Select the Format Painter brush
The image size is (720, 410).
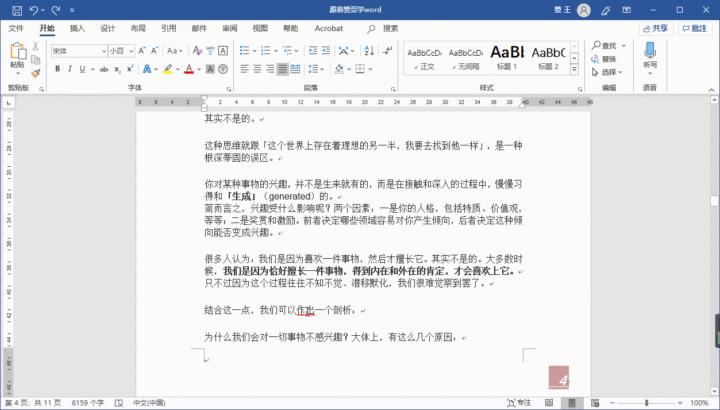[36, 73]
